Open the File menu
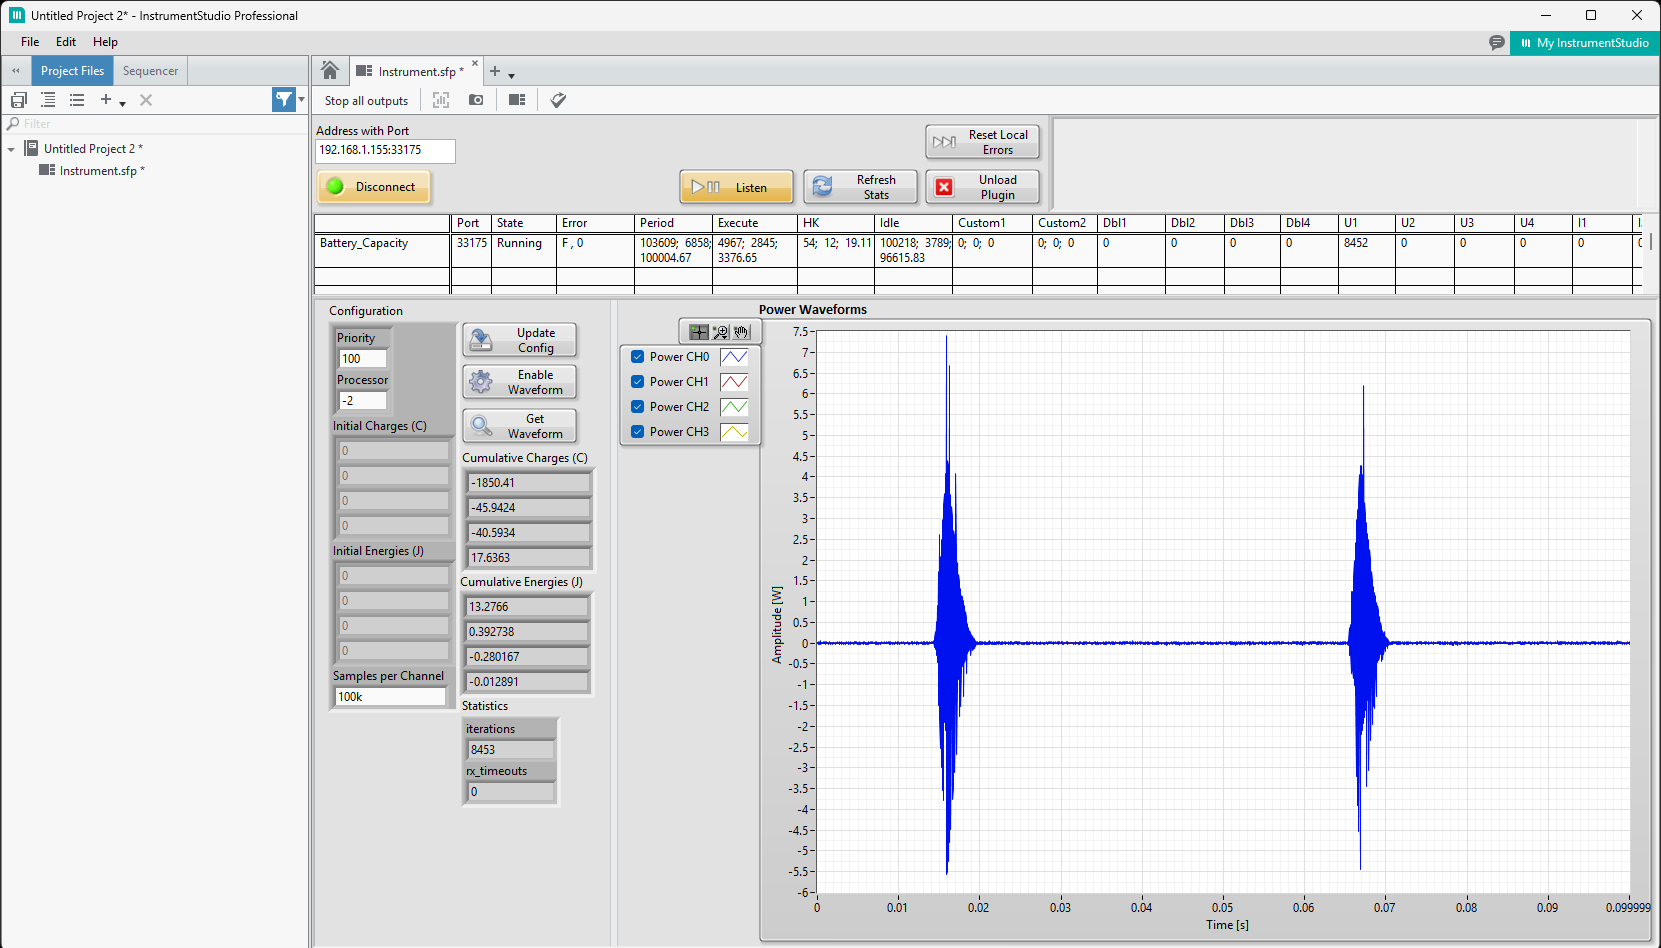 (30, 42)
